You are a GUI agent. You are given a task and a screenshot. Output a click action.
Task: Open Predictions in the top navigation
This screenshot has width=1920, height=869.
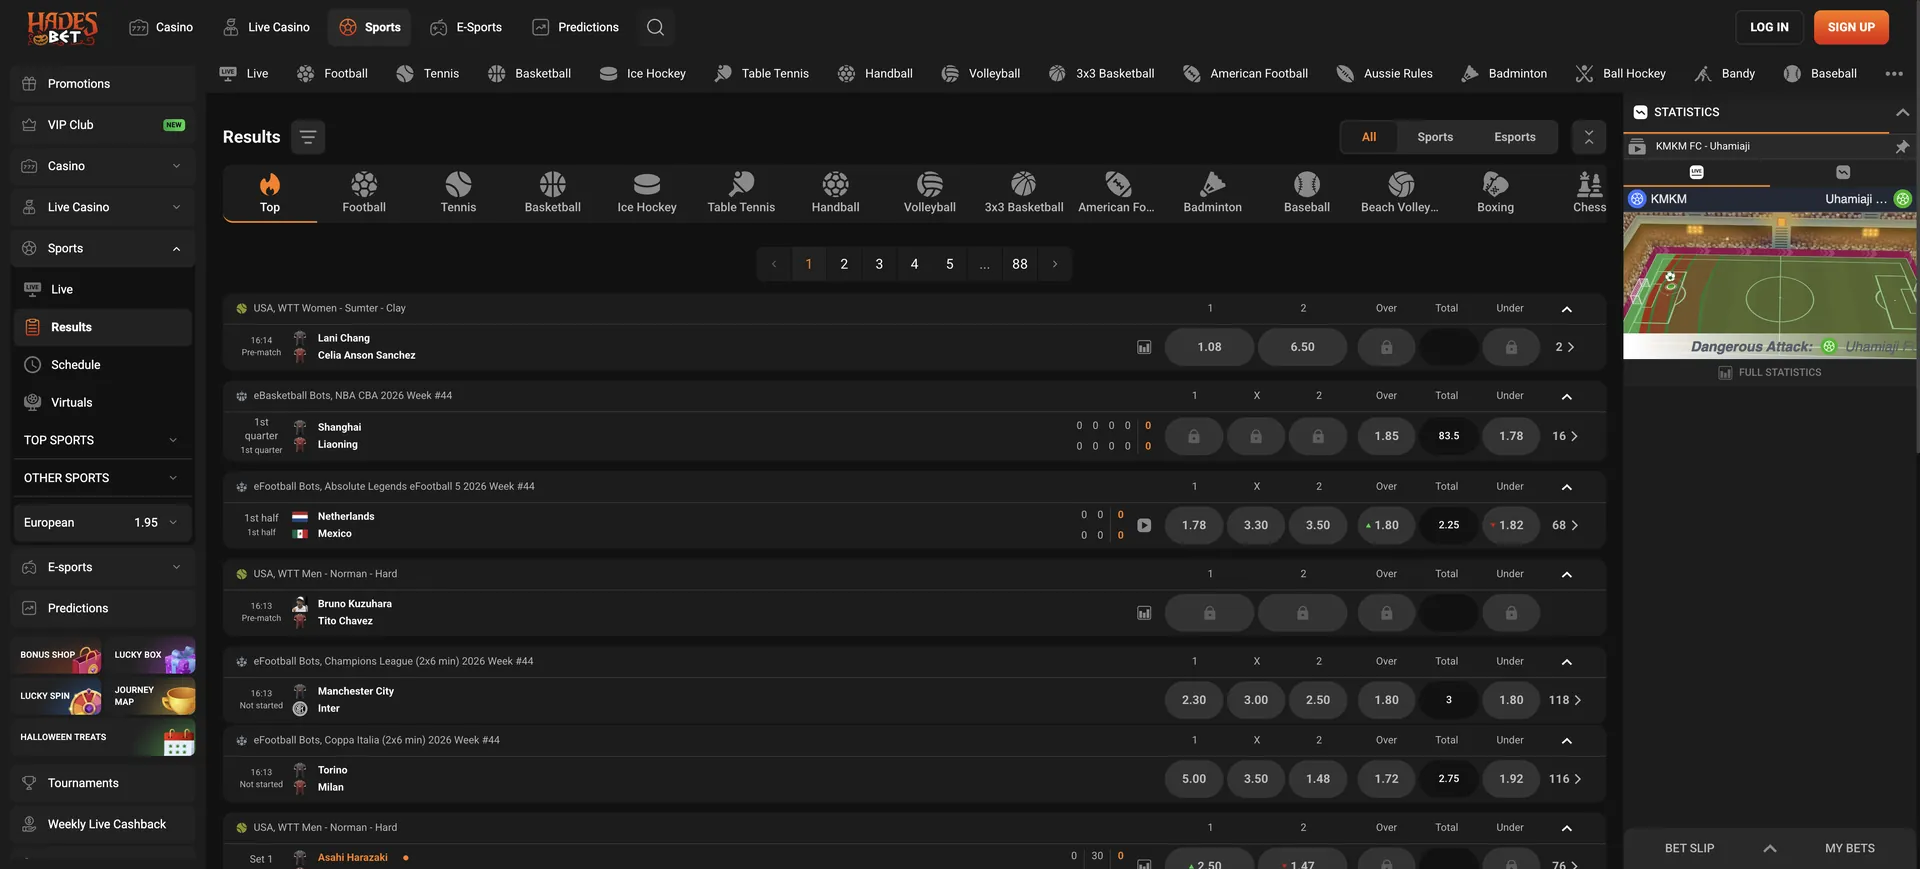coord(575,27)
